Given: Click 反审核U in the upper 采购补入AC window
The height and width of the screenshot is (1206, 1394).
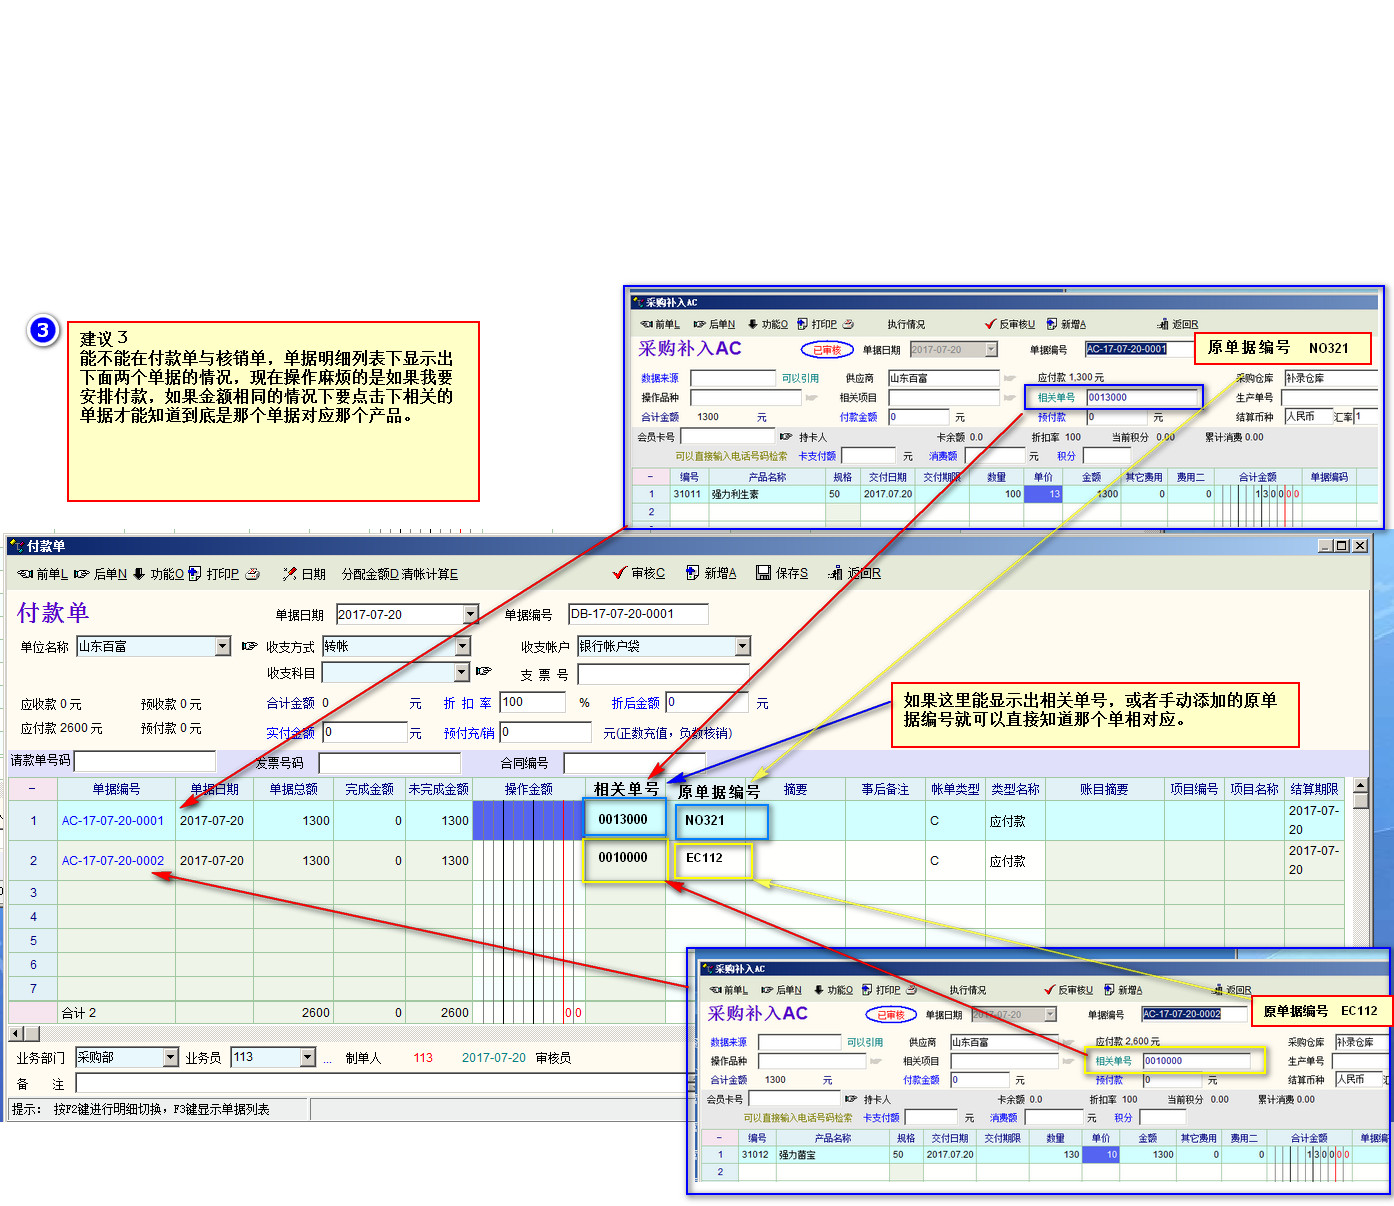Looking at the screenshot, I should [x=1010, y=324].
